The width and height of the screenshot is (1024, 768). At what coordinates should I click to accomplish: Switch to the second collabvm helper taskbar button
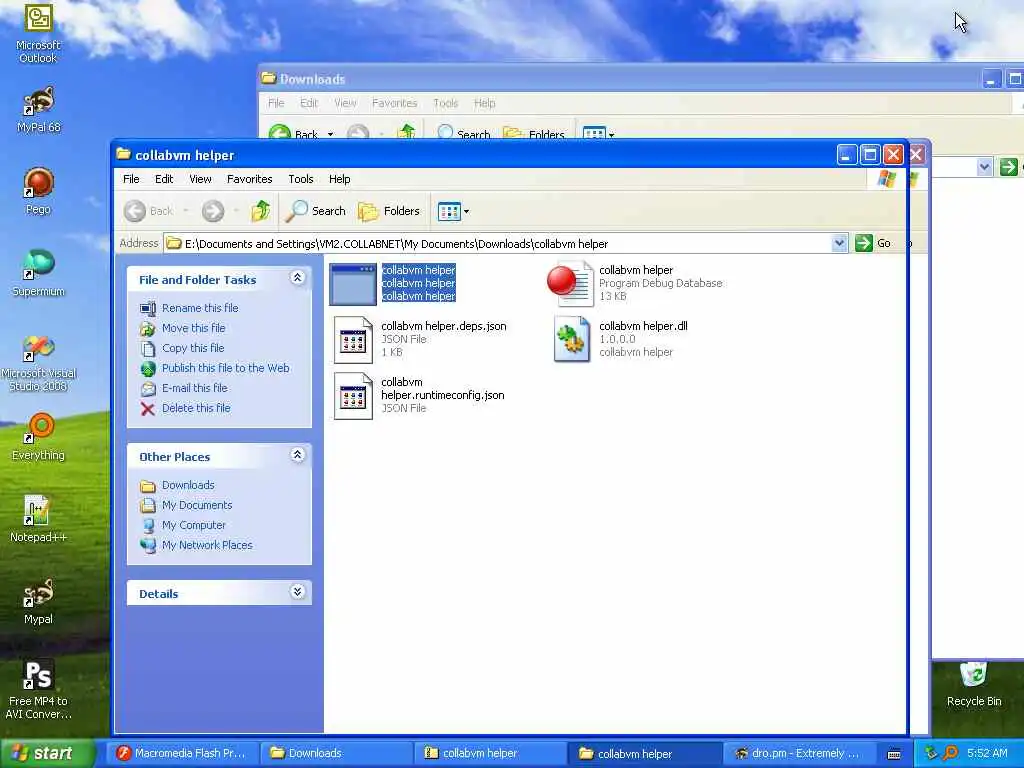(x=644, y=753)
